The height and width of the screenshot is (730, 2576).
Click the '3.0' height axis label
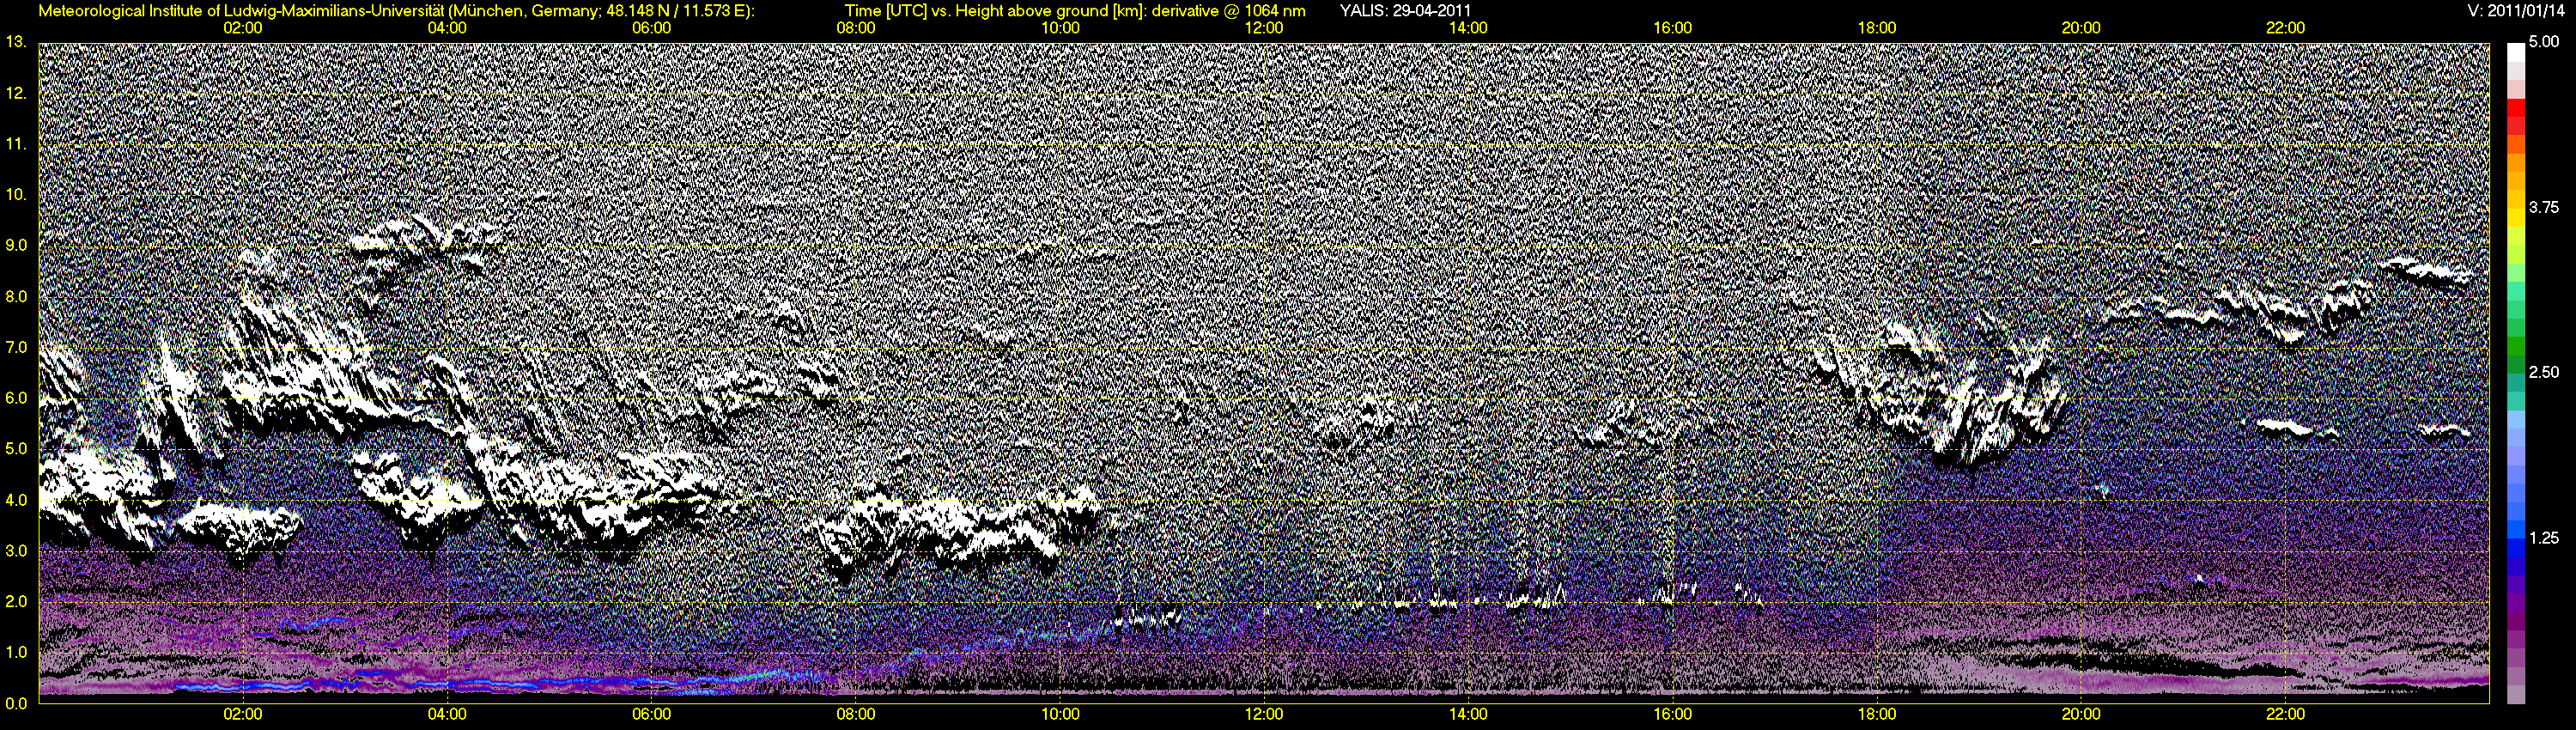[x=15, y=551]
